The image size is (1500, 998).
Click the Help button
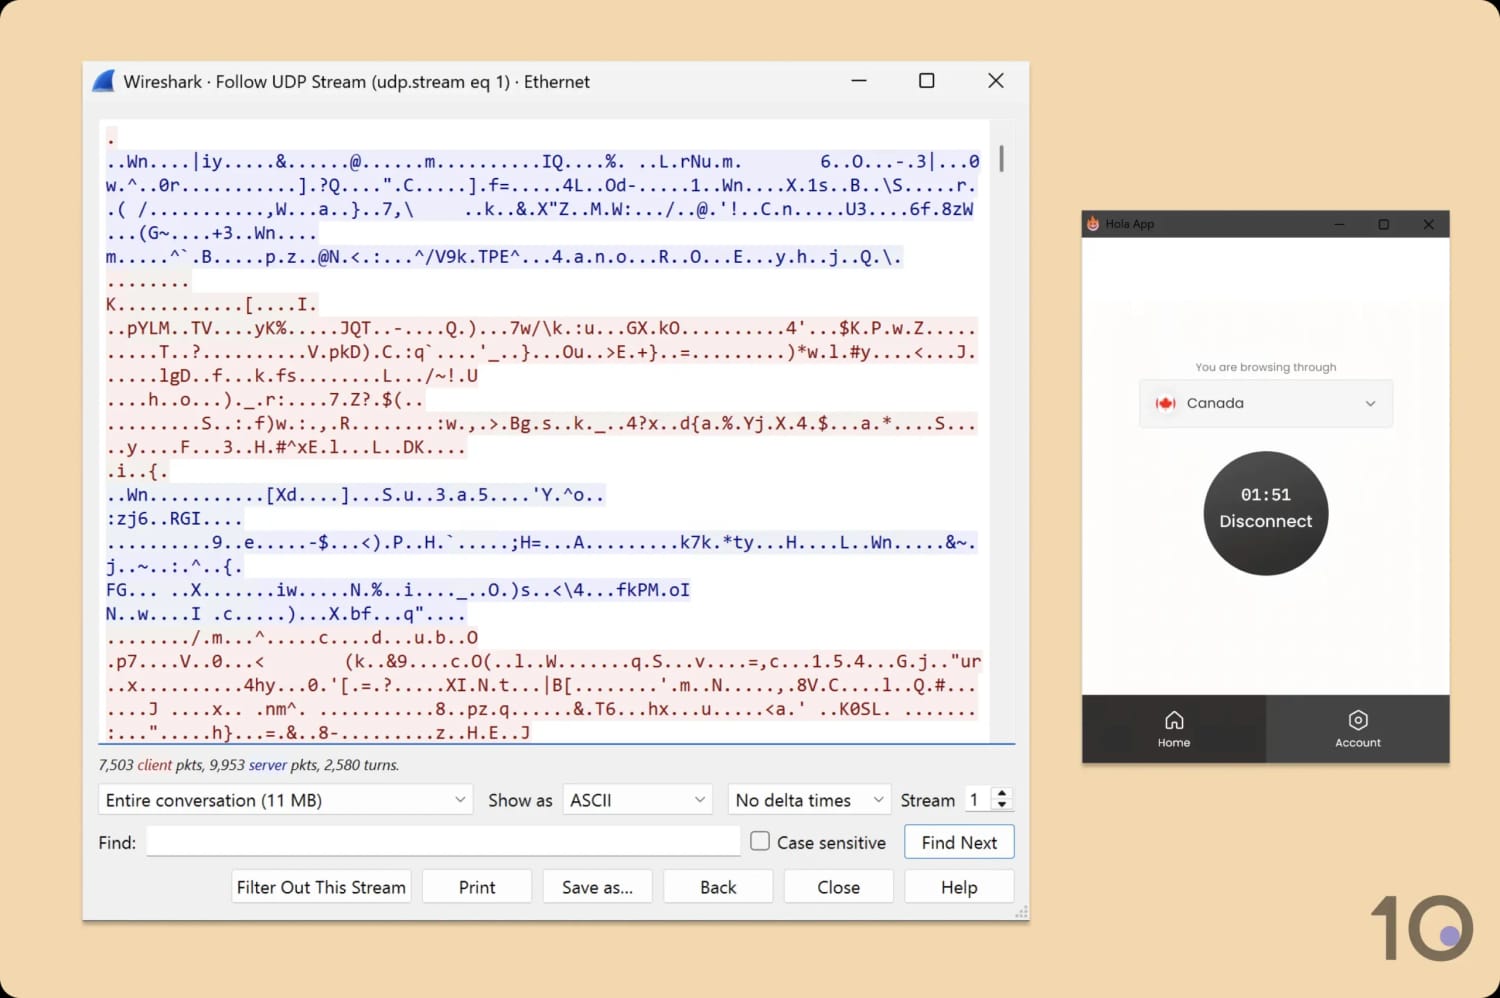pos(959,887)
